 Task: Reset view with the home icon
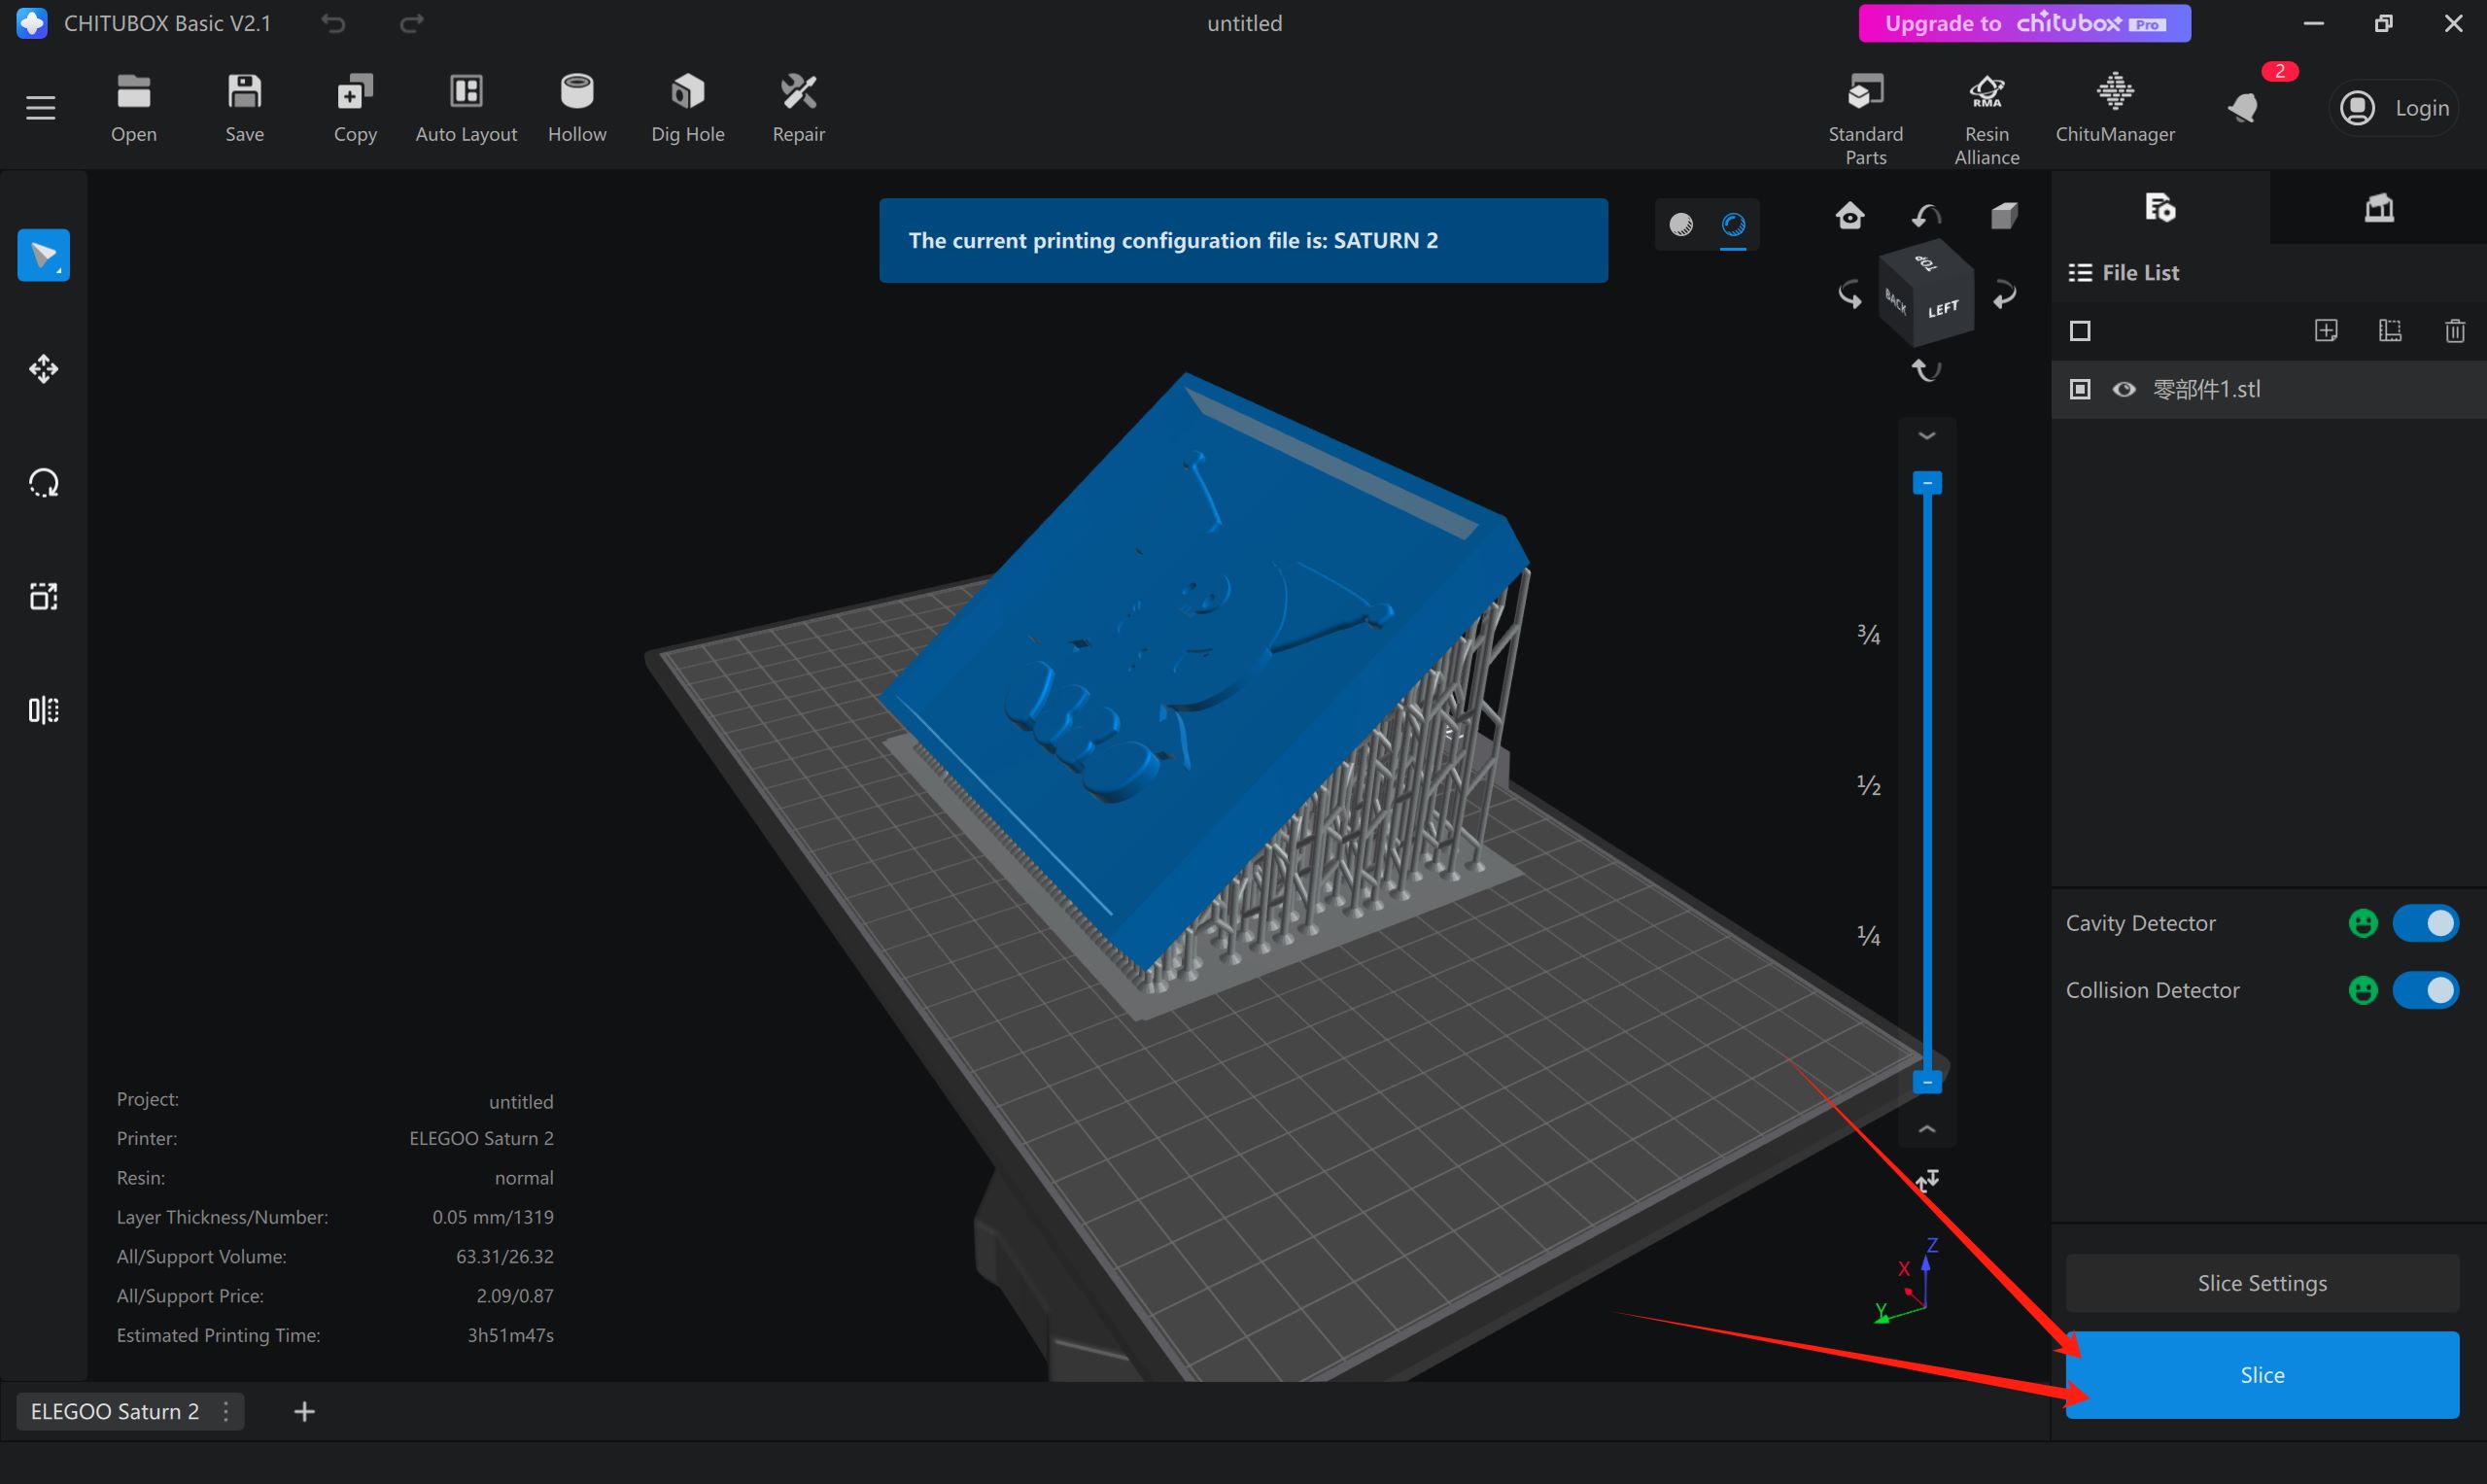tap(1849, 215)
